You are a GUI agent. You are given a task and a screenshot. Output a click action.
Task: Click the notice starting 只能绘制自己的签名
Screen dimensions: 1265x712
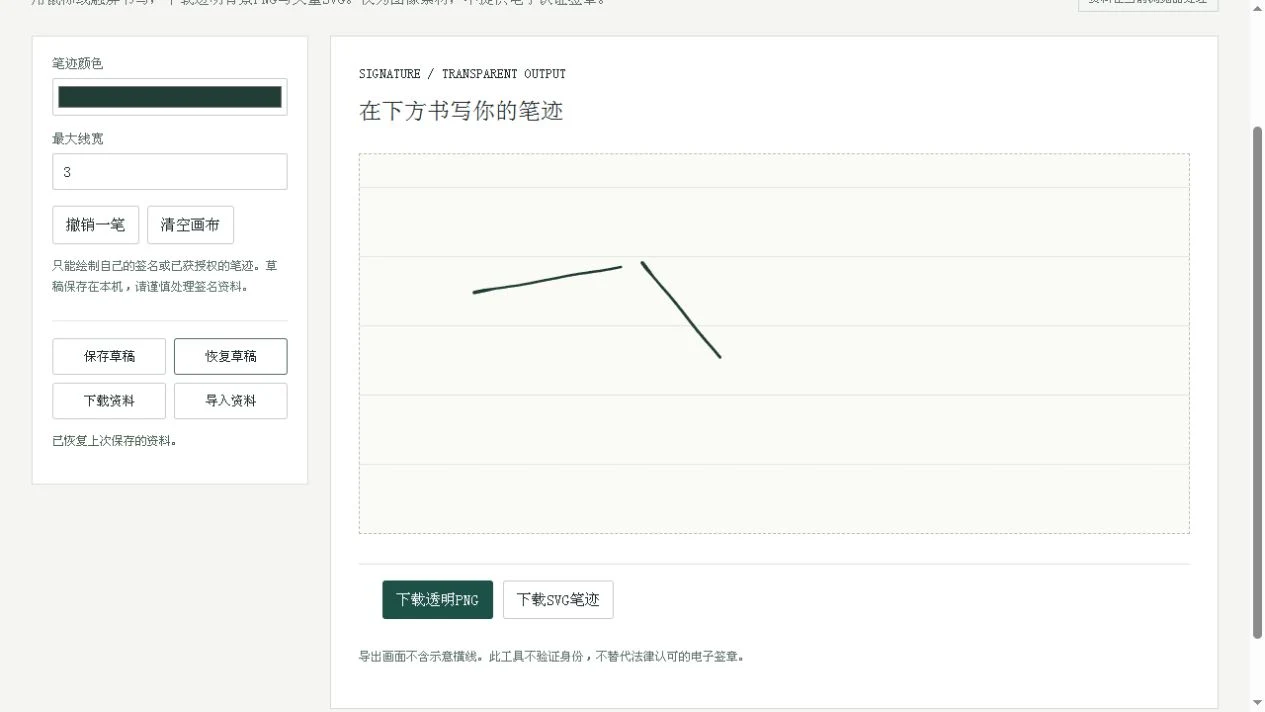pyautogui.click(x=165, y=276)
